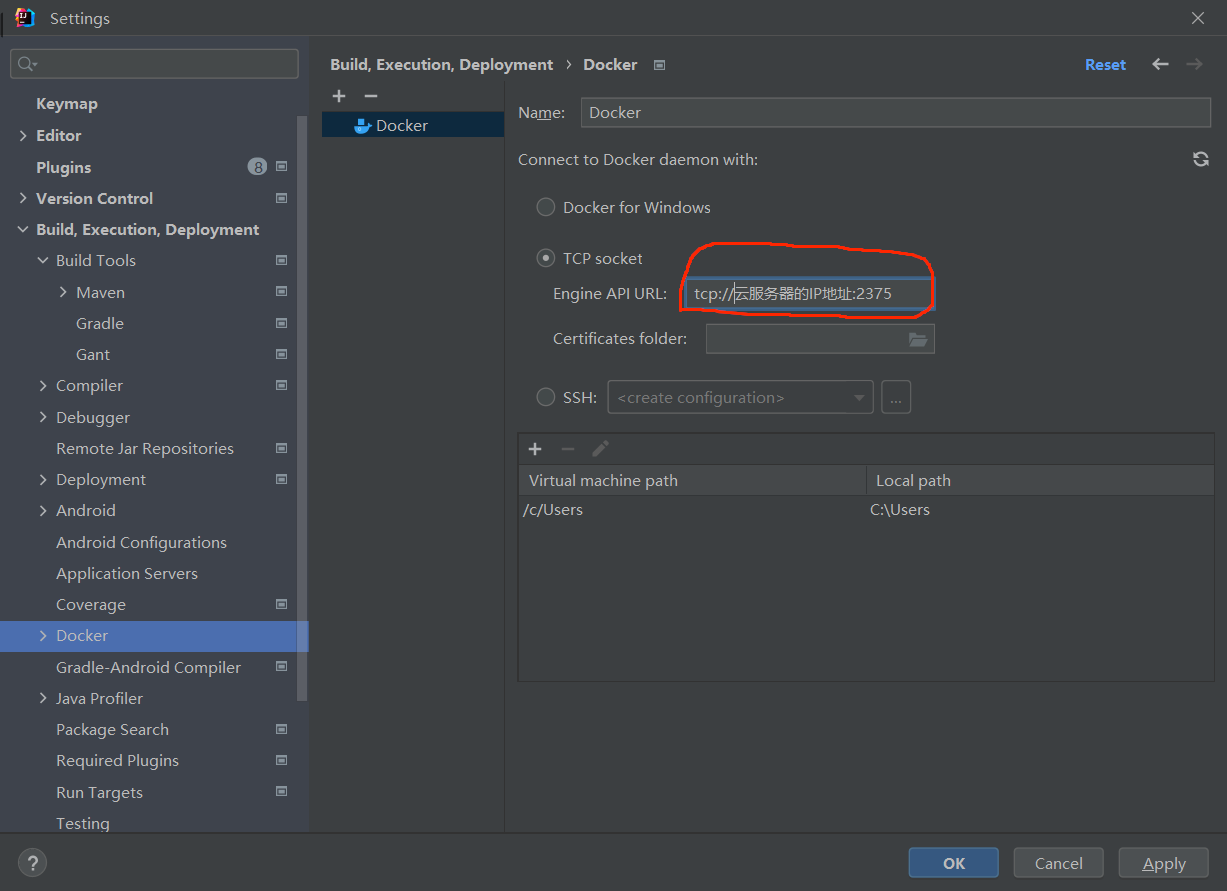Image resolution: width=1227 pixels, height=891 pixels.
Task: Expand the Version Control section
Action: [23, 198]
